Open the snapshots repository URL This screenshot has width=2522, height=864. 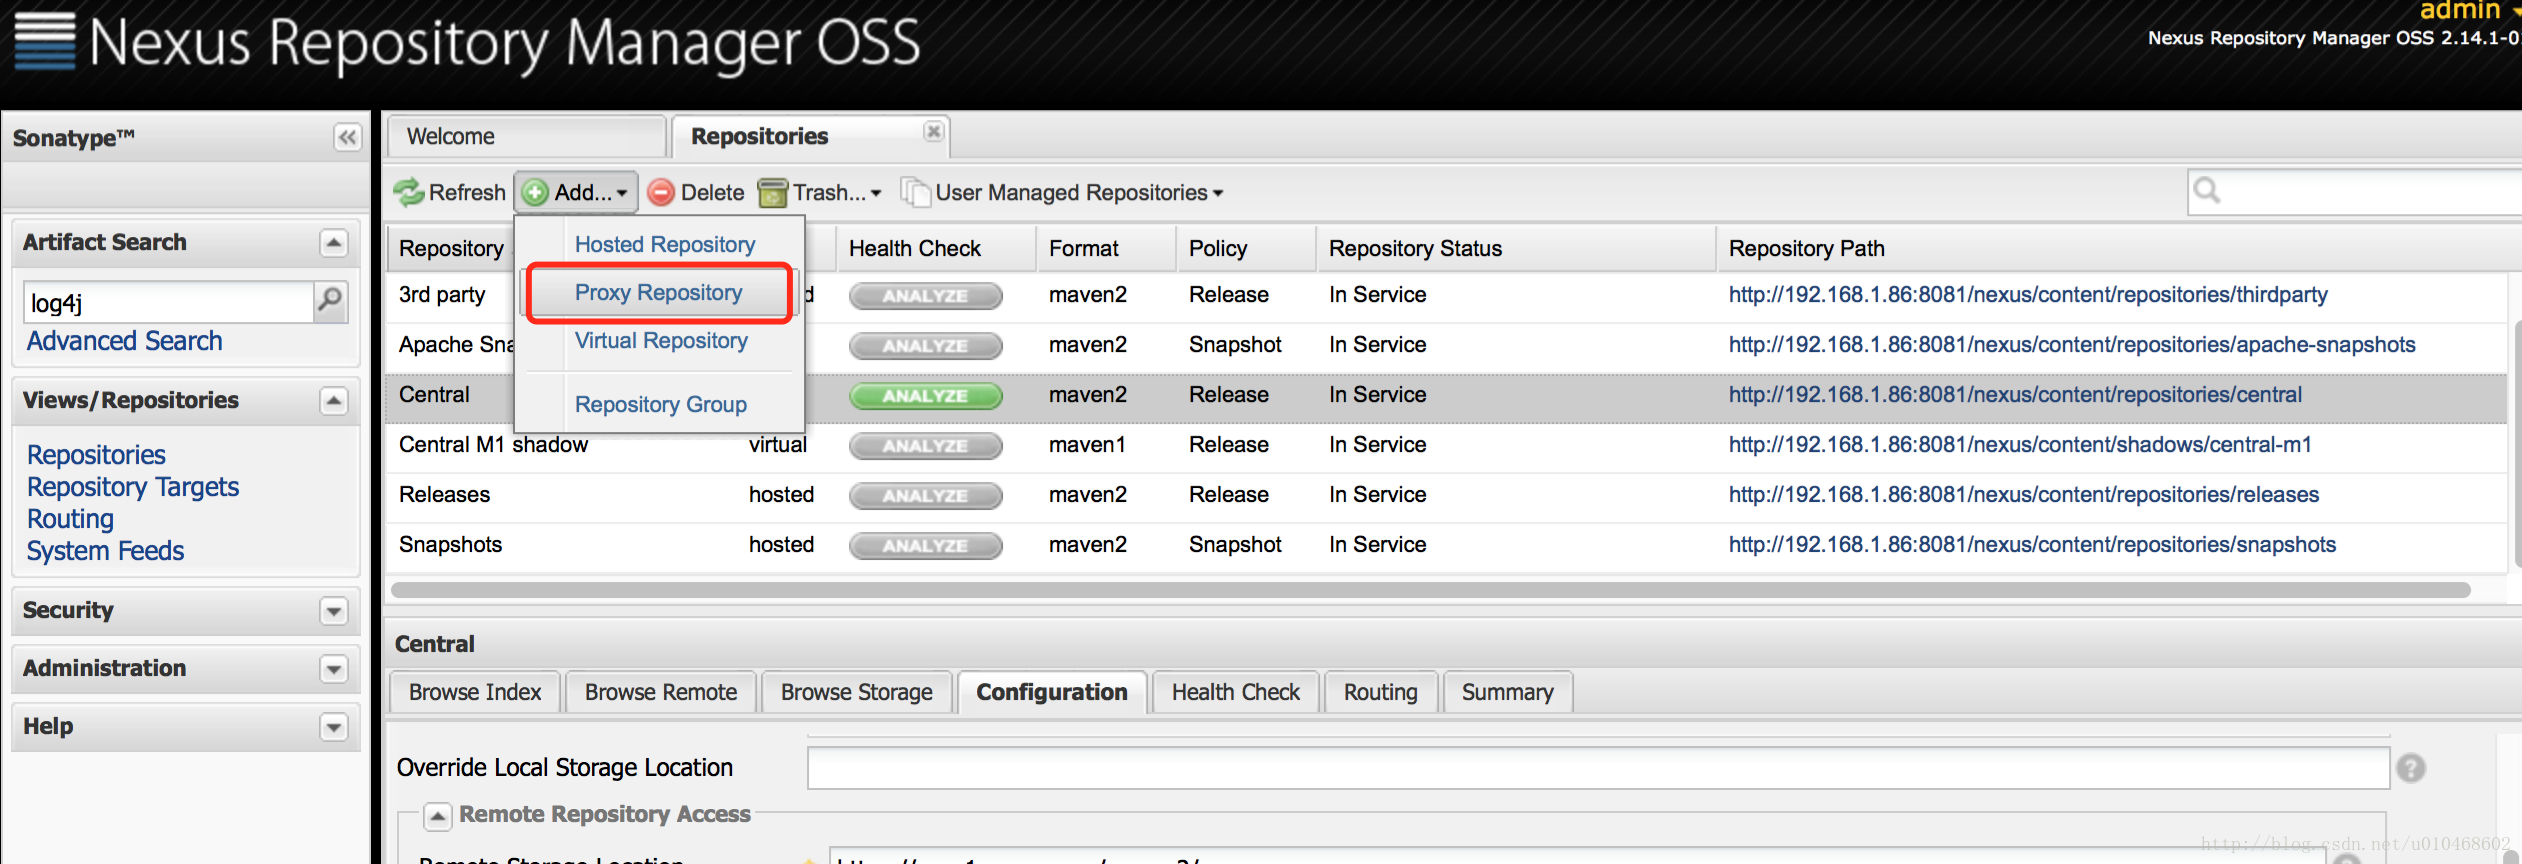(2032, 545)
